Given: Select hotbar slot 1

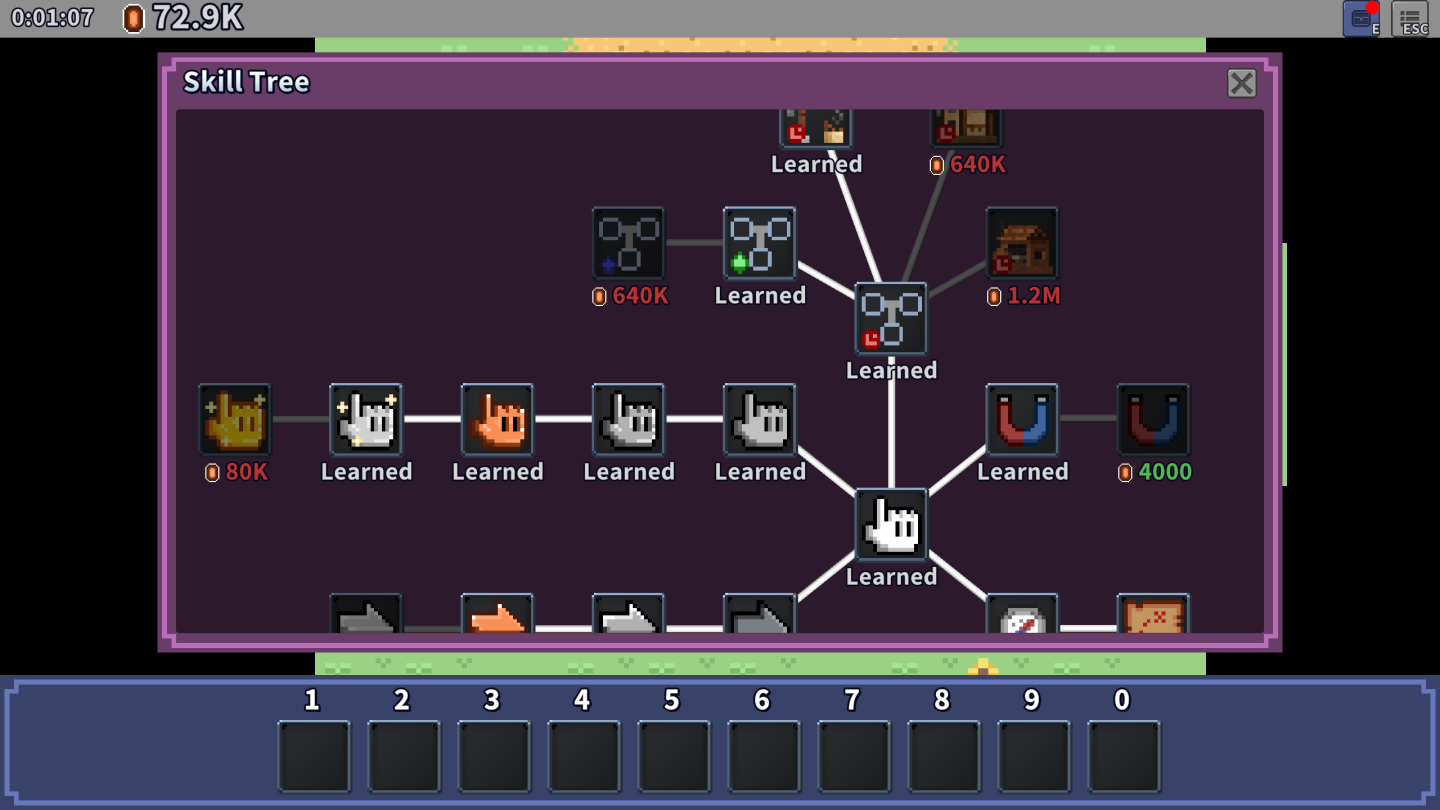Looking at the screenshot, I should [314, 757].
